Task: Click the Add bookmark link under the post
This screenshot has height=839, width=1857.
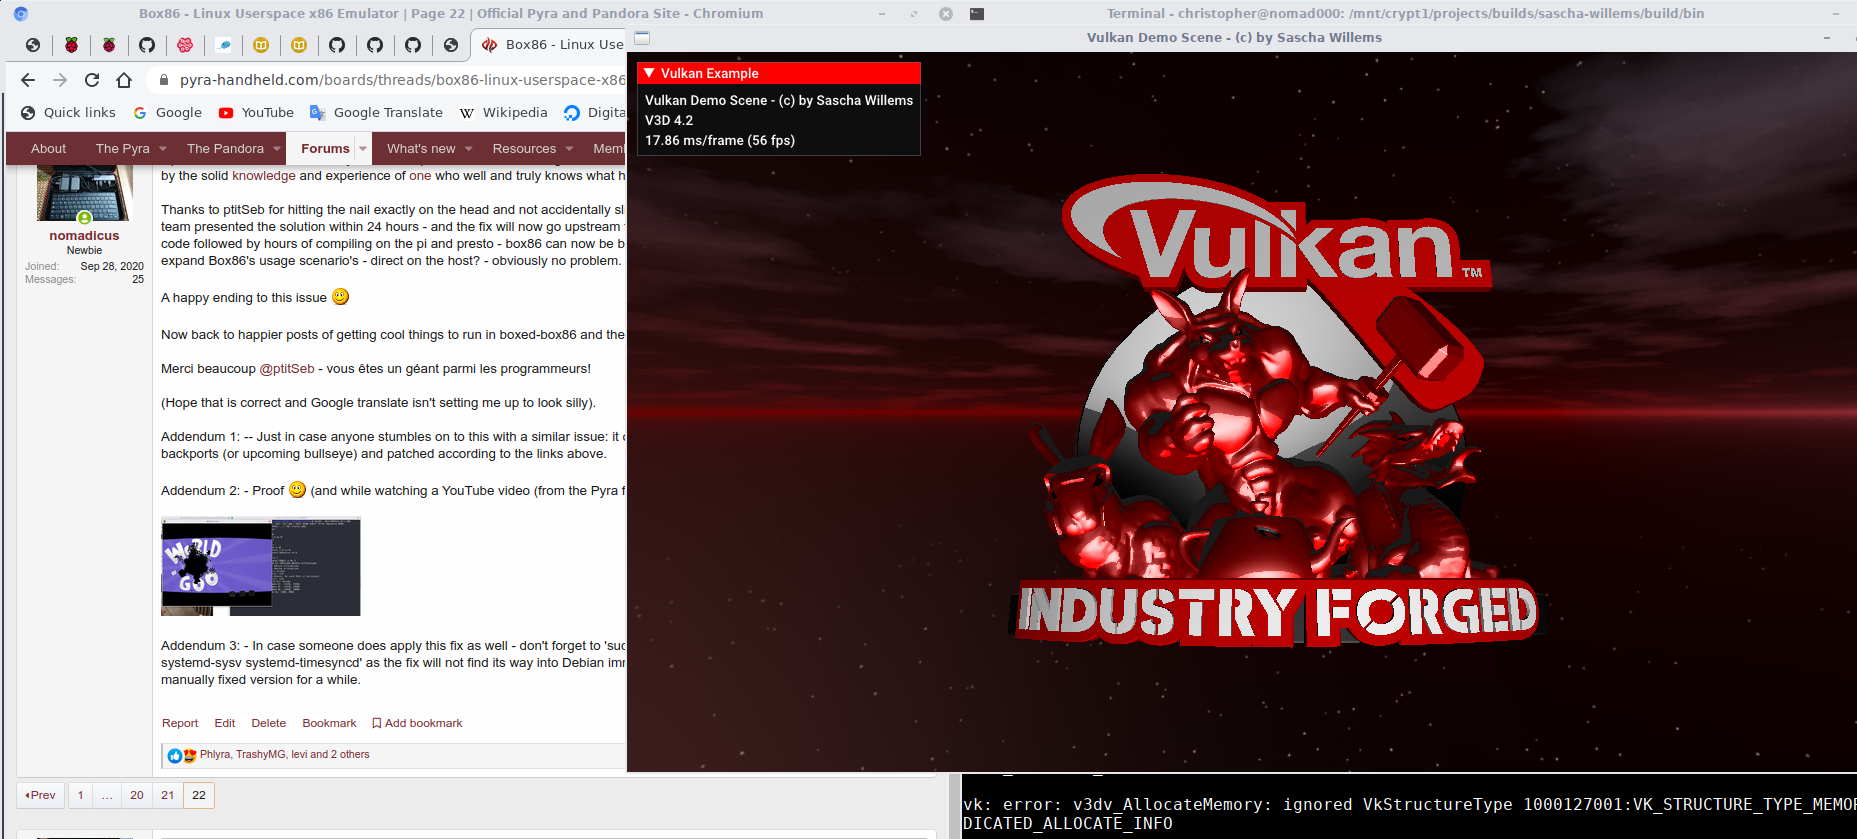Action: pyautogui.click(x=417, y=723)
